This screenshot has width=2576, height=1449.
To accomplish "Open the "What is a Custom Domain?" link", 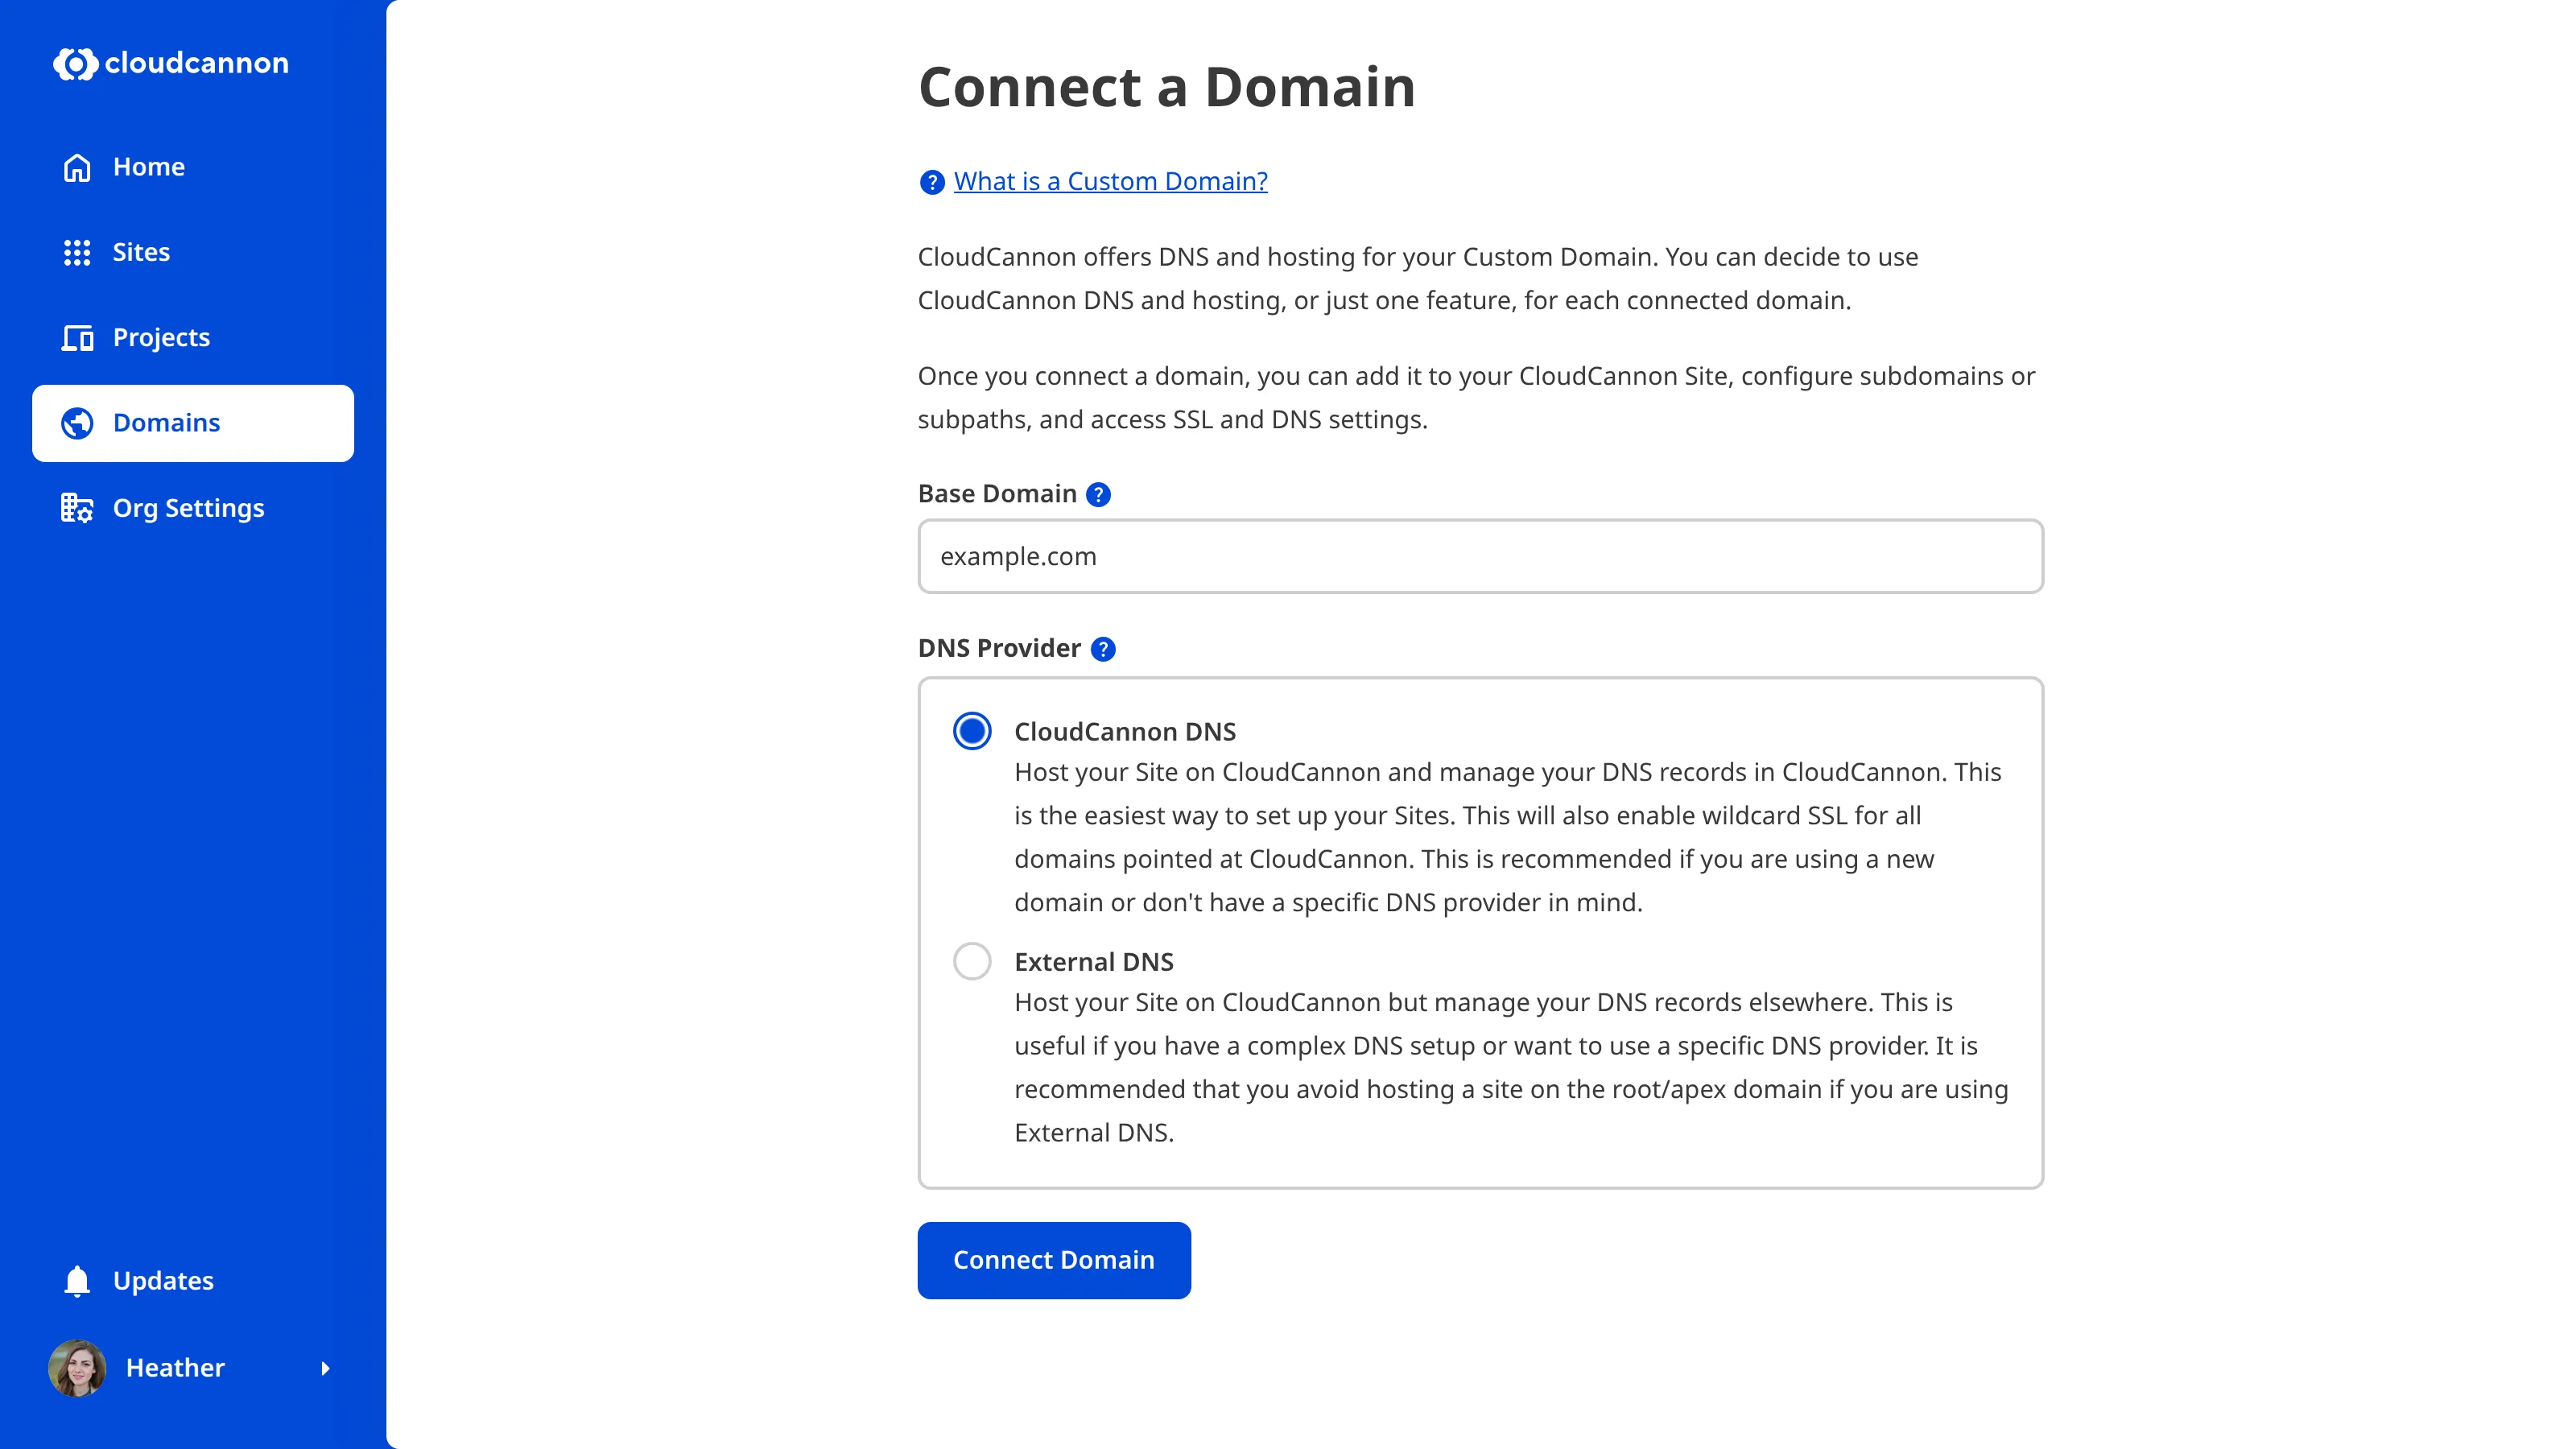I will tap(1109, 181).
